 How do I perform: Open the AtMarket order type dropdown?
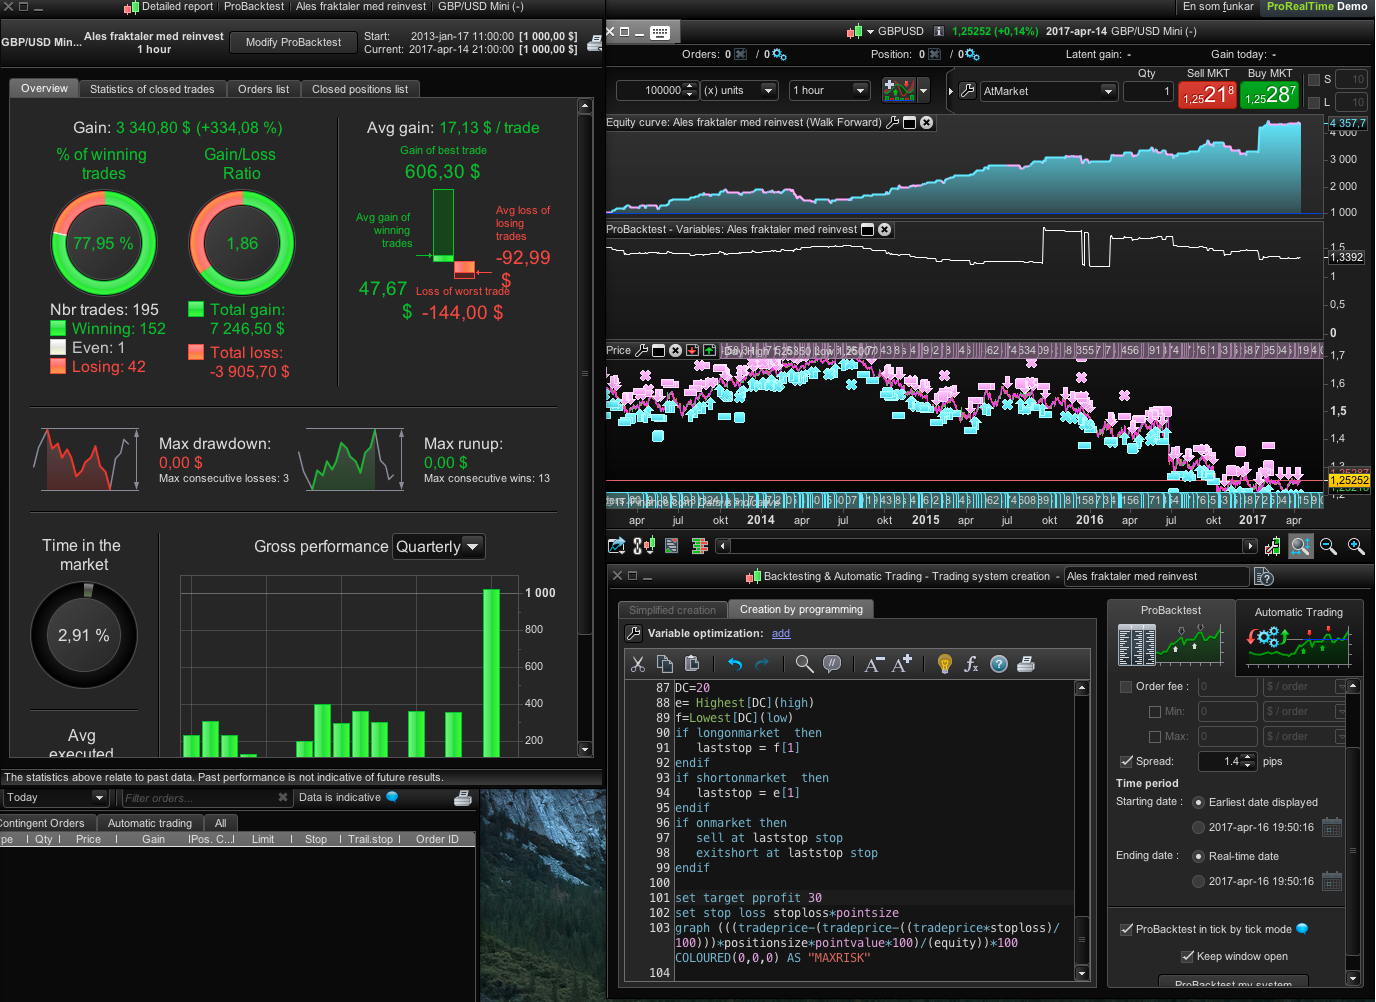pos(1047,91)
